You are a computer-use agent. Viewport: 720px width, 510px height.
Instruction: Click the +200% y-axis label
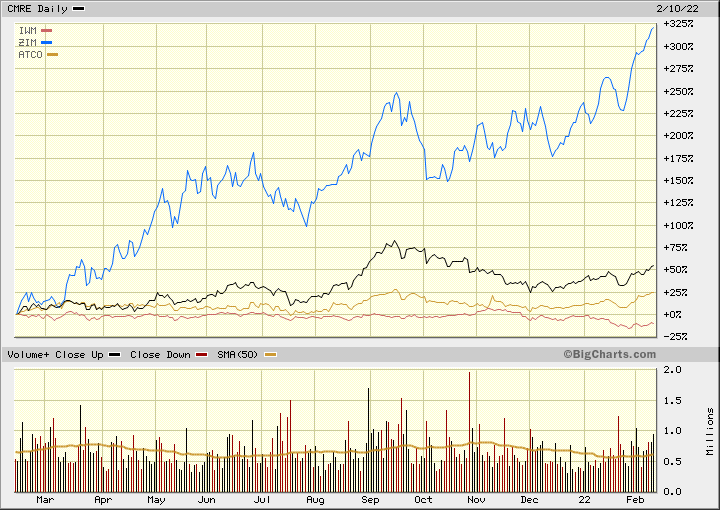click(678, 135)
